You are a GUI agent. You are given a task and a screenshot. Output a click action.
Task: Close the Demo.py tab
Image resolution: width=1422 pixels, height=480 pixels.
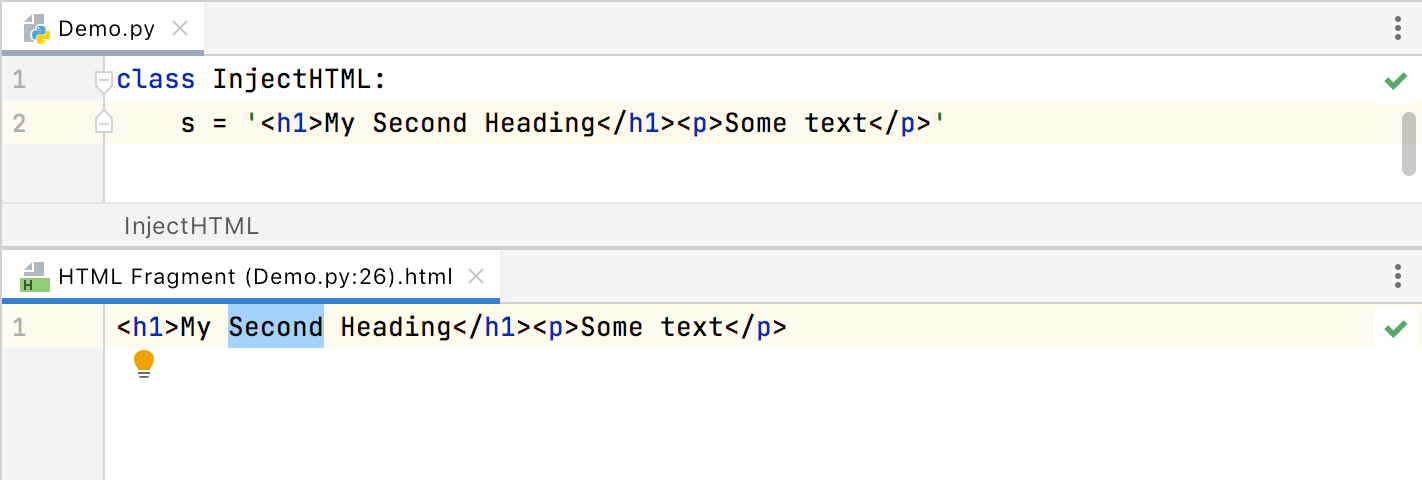click(x=180, y=28)
